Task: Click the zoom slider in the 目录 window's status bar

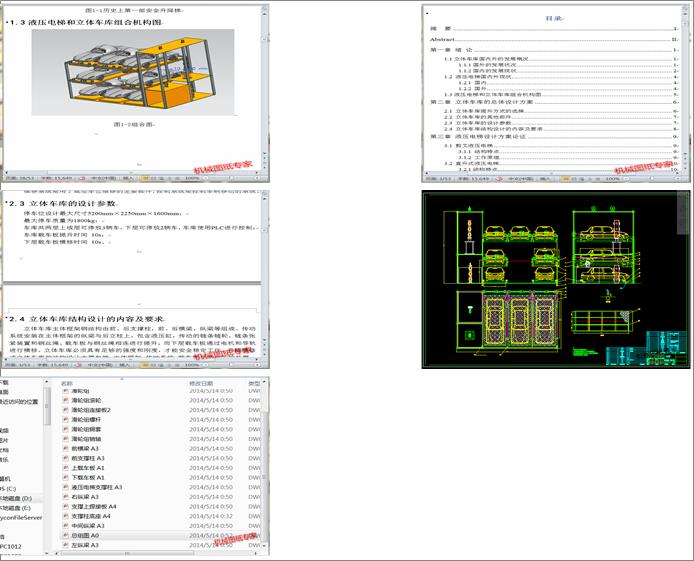Action: [651, 178]
